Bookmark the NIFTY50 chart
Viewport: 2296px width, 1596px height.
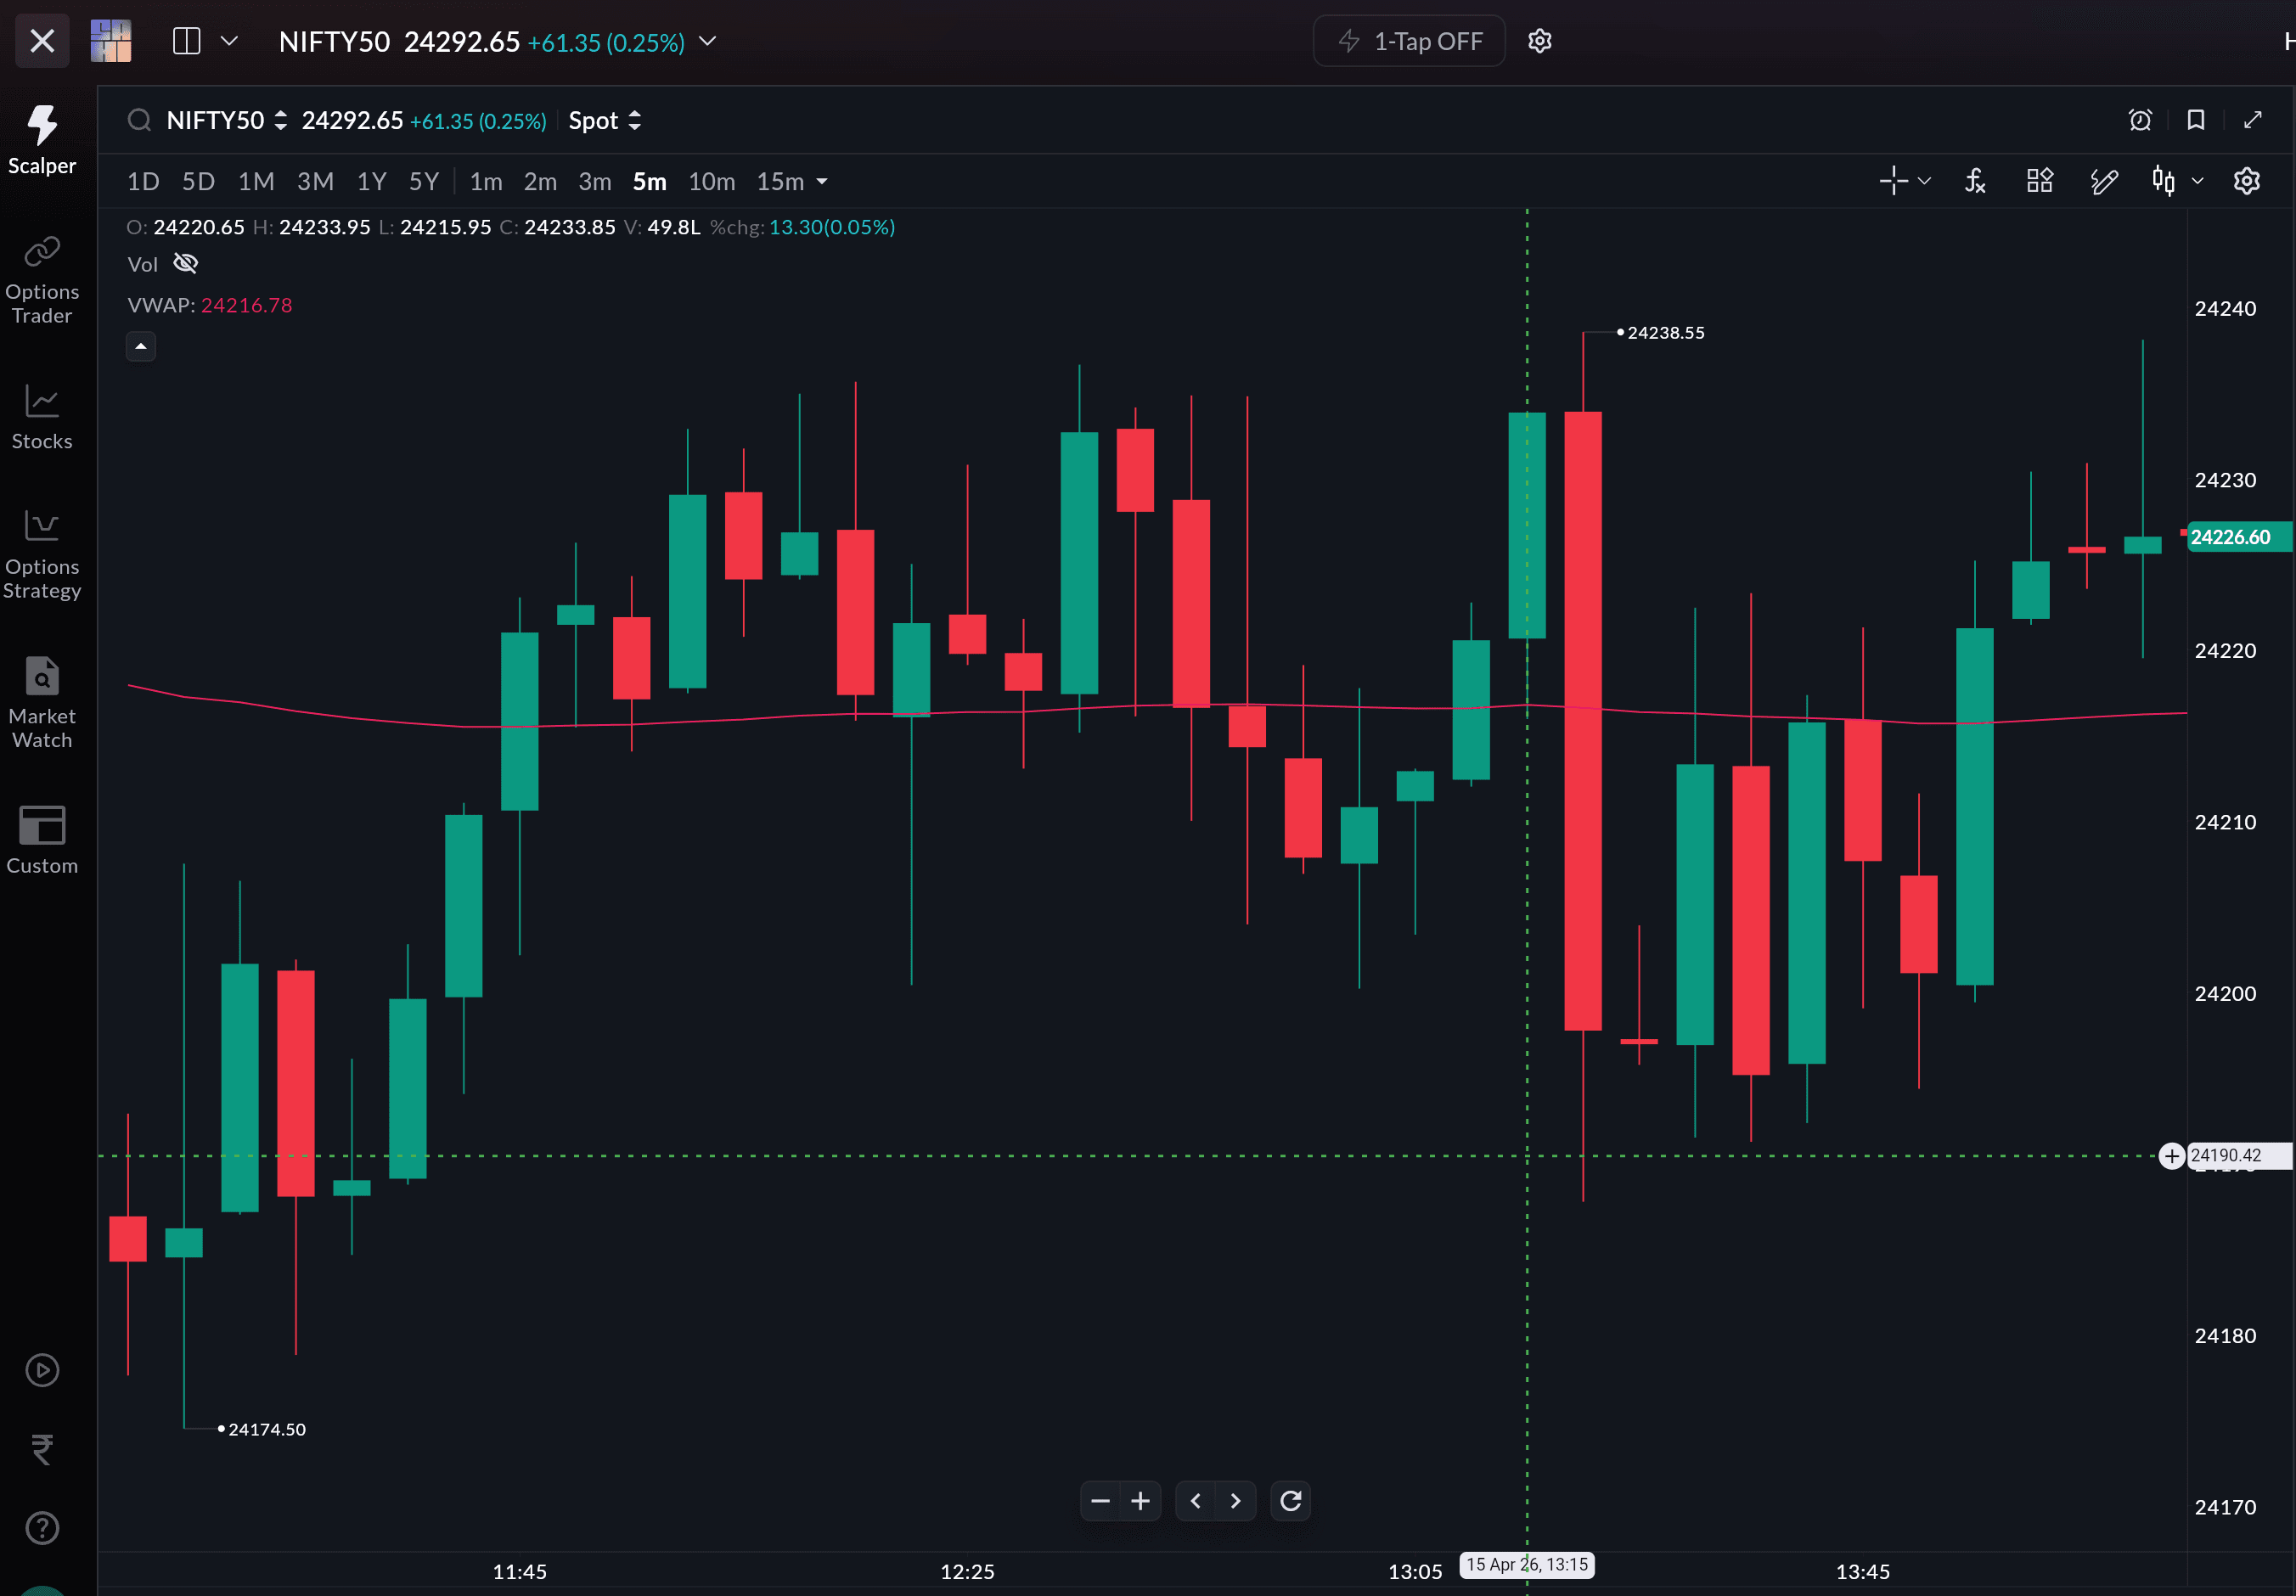[x=2196, y=120]
